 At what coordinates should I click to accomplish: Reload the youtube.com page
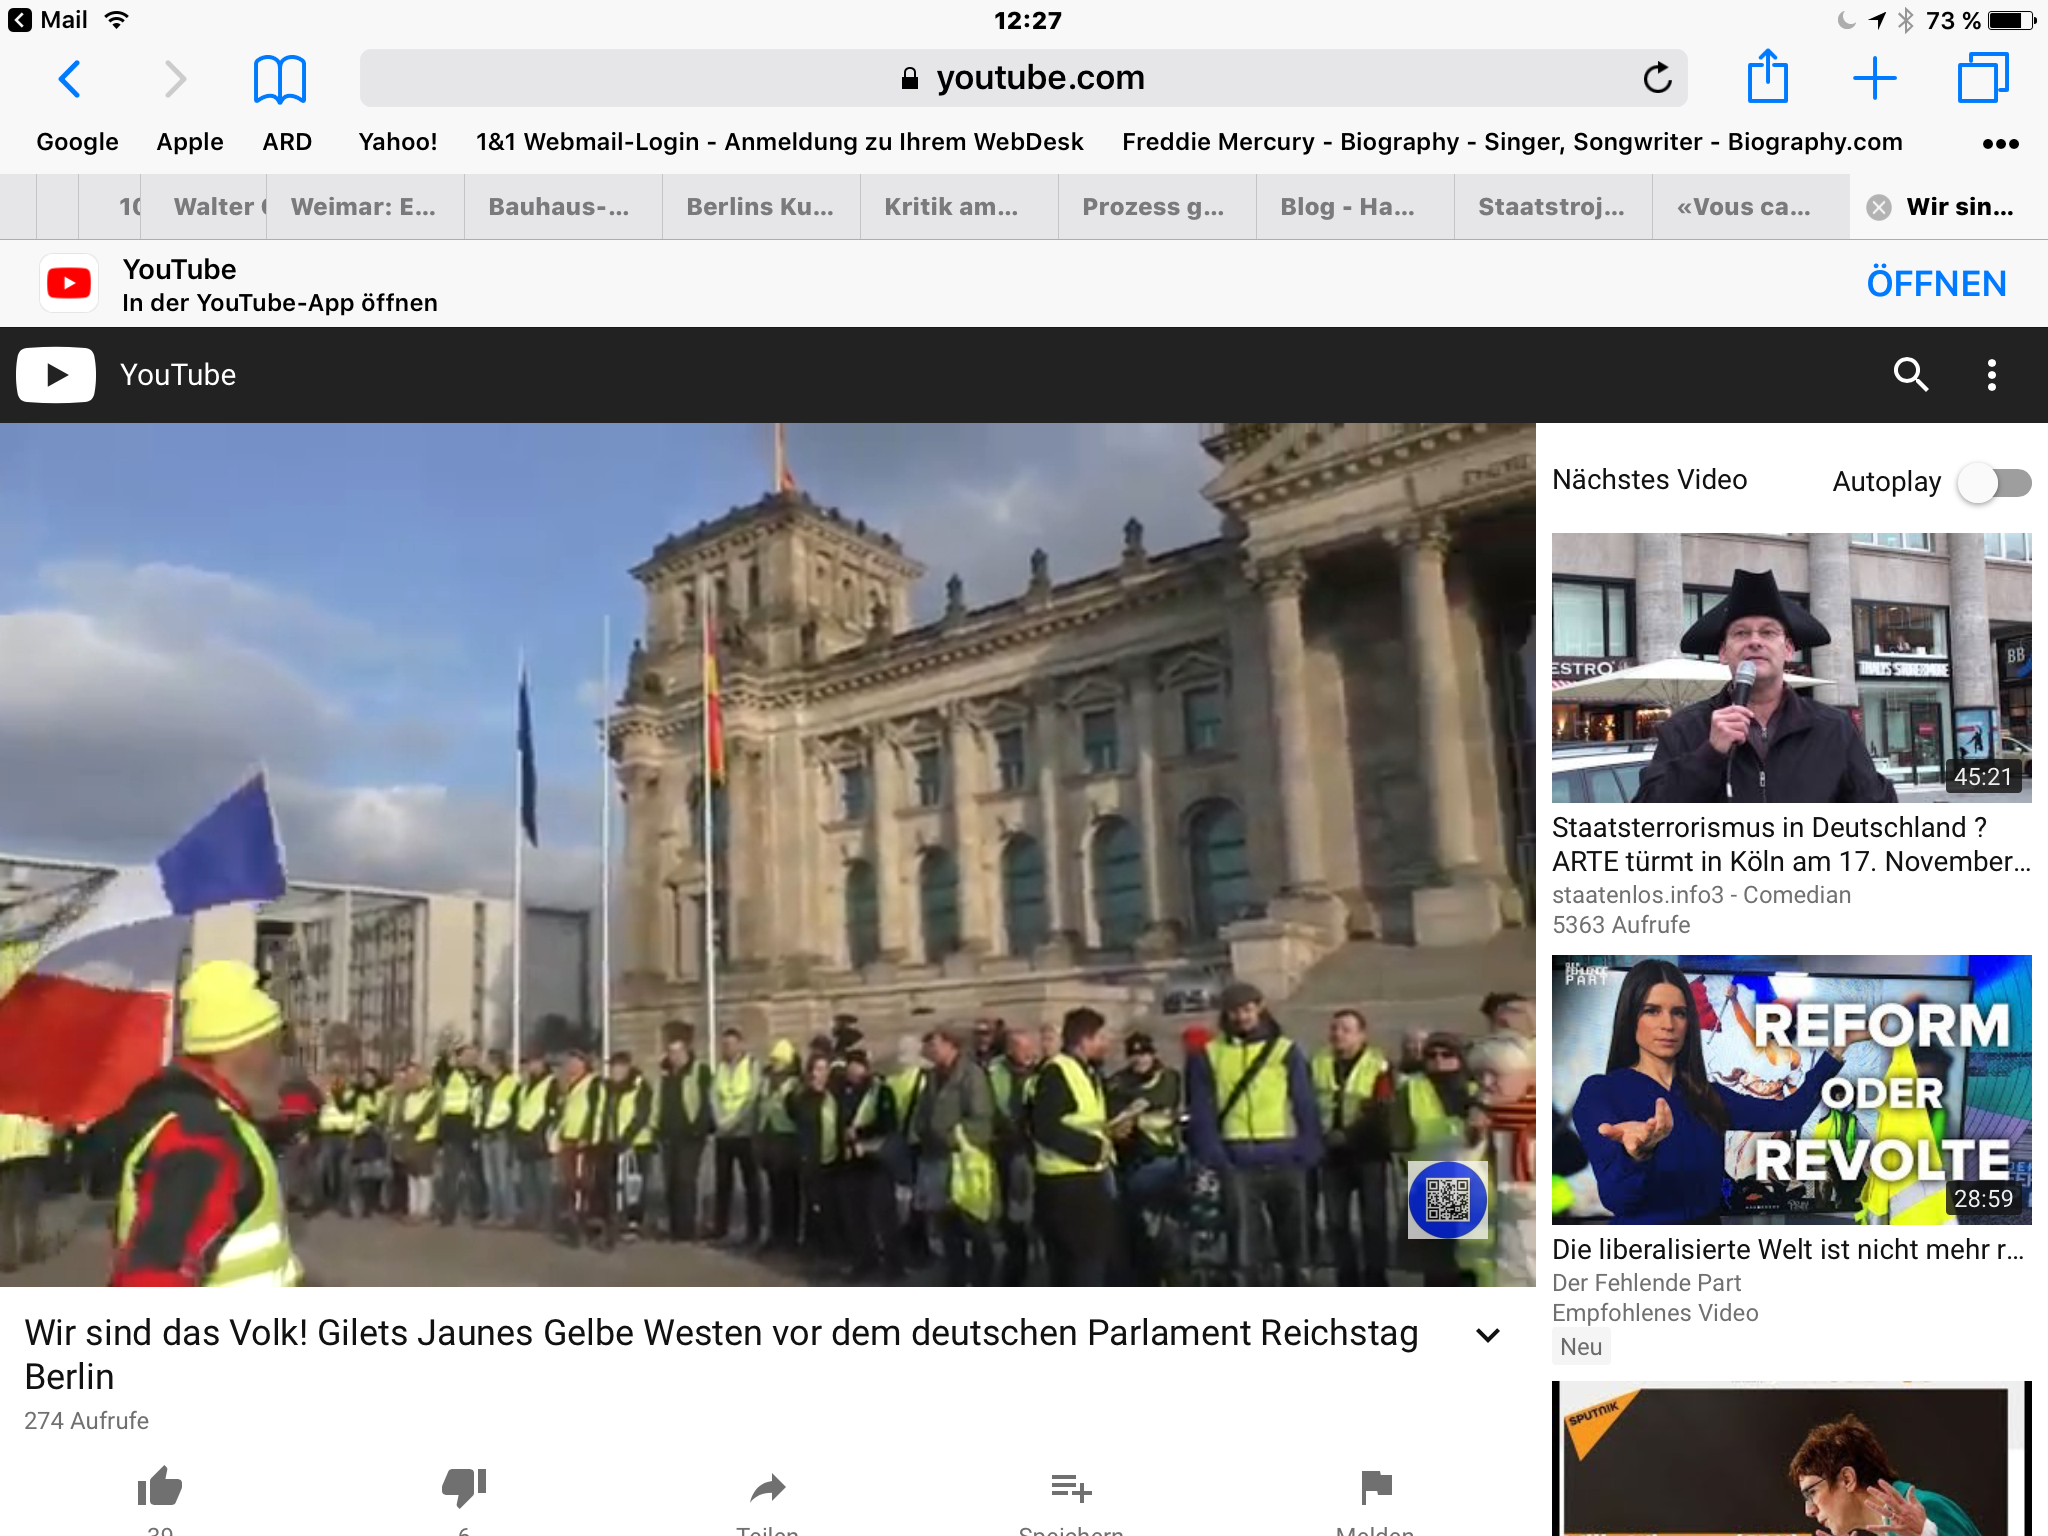(1657, 78)
